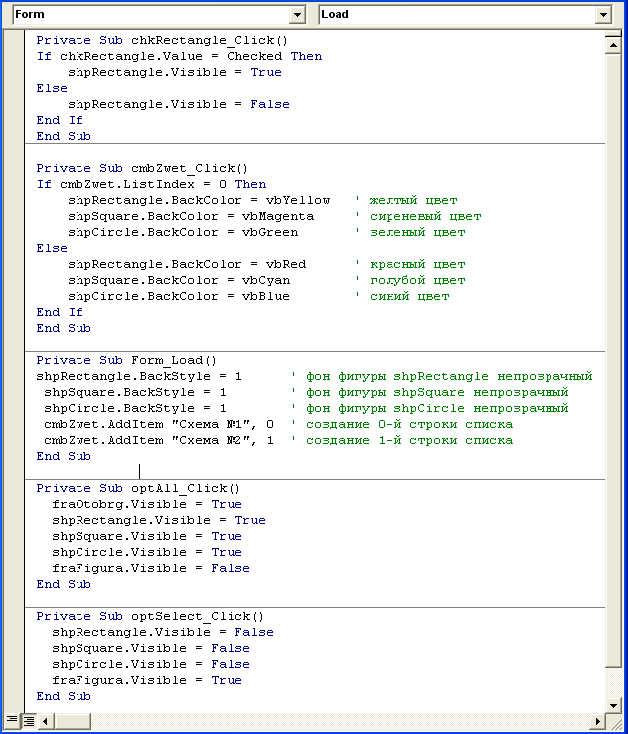Click comment 'сиреневый цвет'
This screenshot has height=734, width=628.
pyautogui.click(x=425, y=216)
